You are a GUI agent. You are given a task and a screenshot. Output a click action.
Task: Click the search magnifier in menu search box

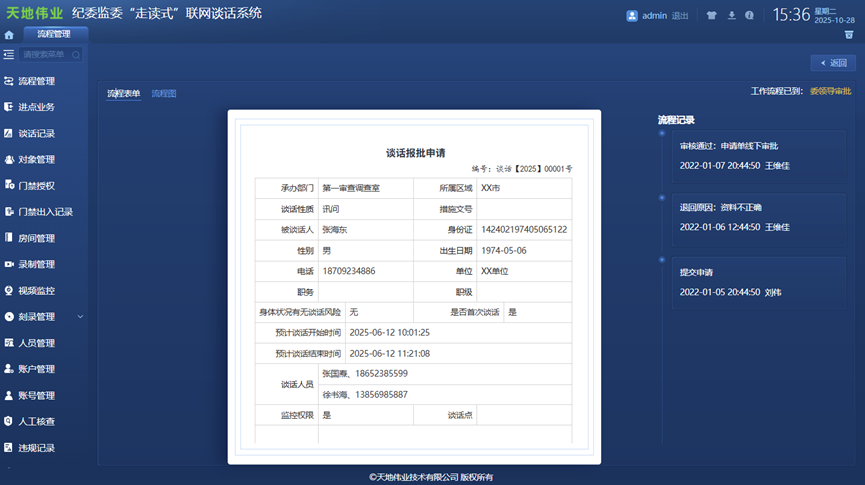click(76, 55)
